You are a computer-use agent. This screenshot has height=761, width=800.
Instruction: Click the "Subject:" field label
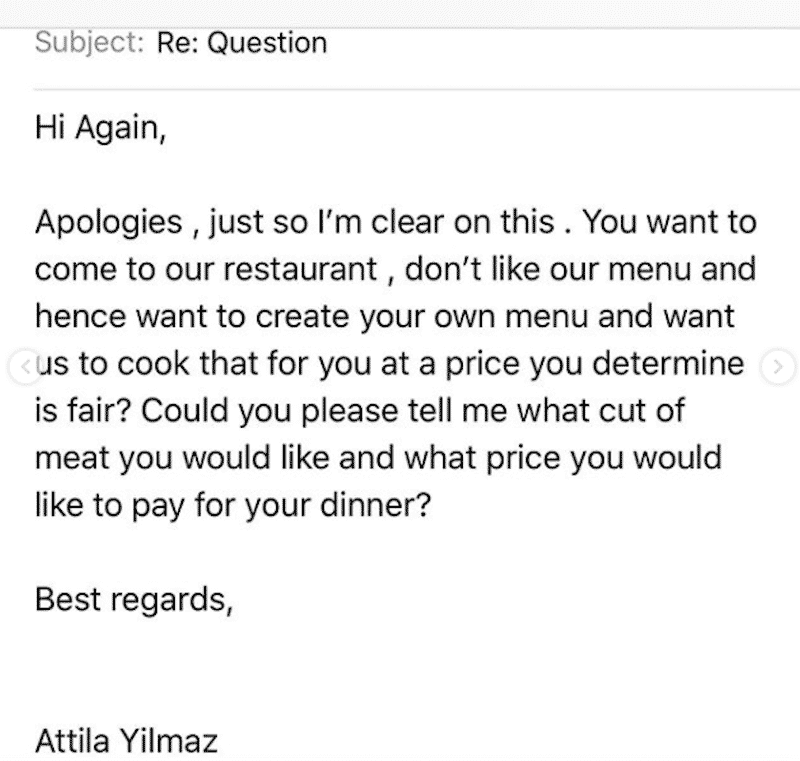click(89, 42)
